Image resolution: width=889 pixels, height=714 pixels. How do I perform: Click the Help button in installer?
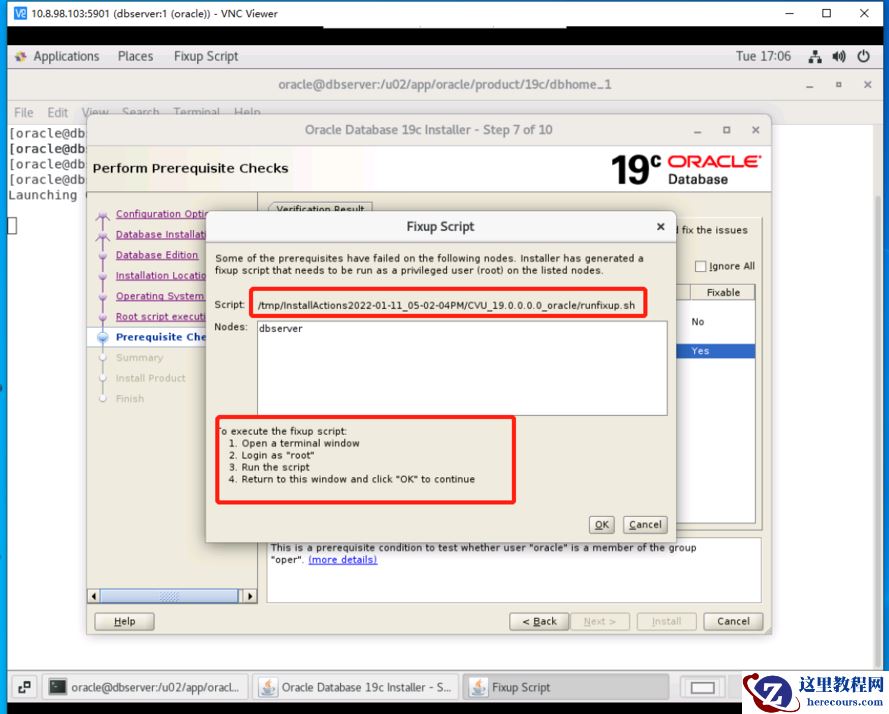click(124, 621)
